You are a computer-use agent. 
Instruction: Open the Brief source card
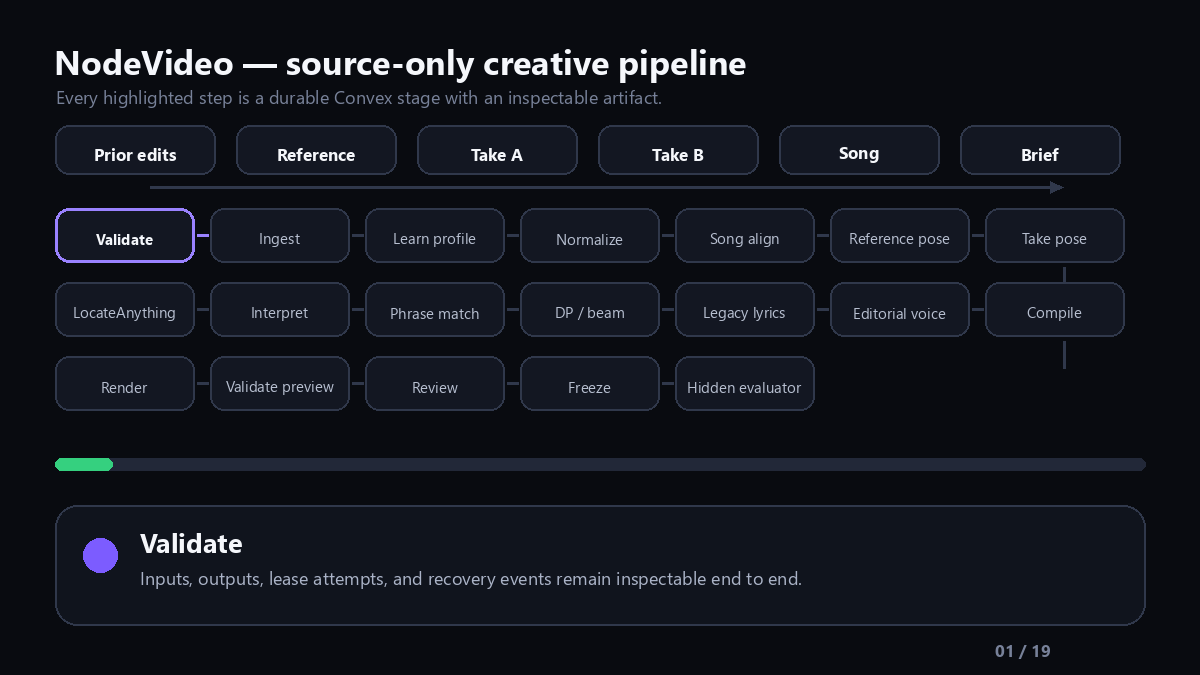click(1040, 150)
